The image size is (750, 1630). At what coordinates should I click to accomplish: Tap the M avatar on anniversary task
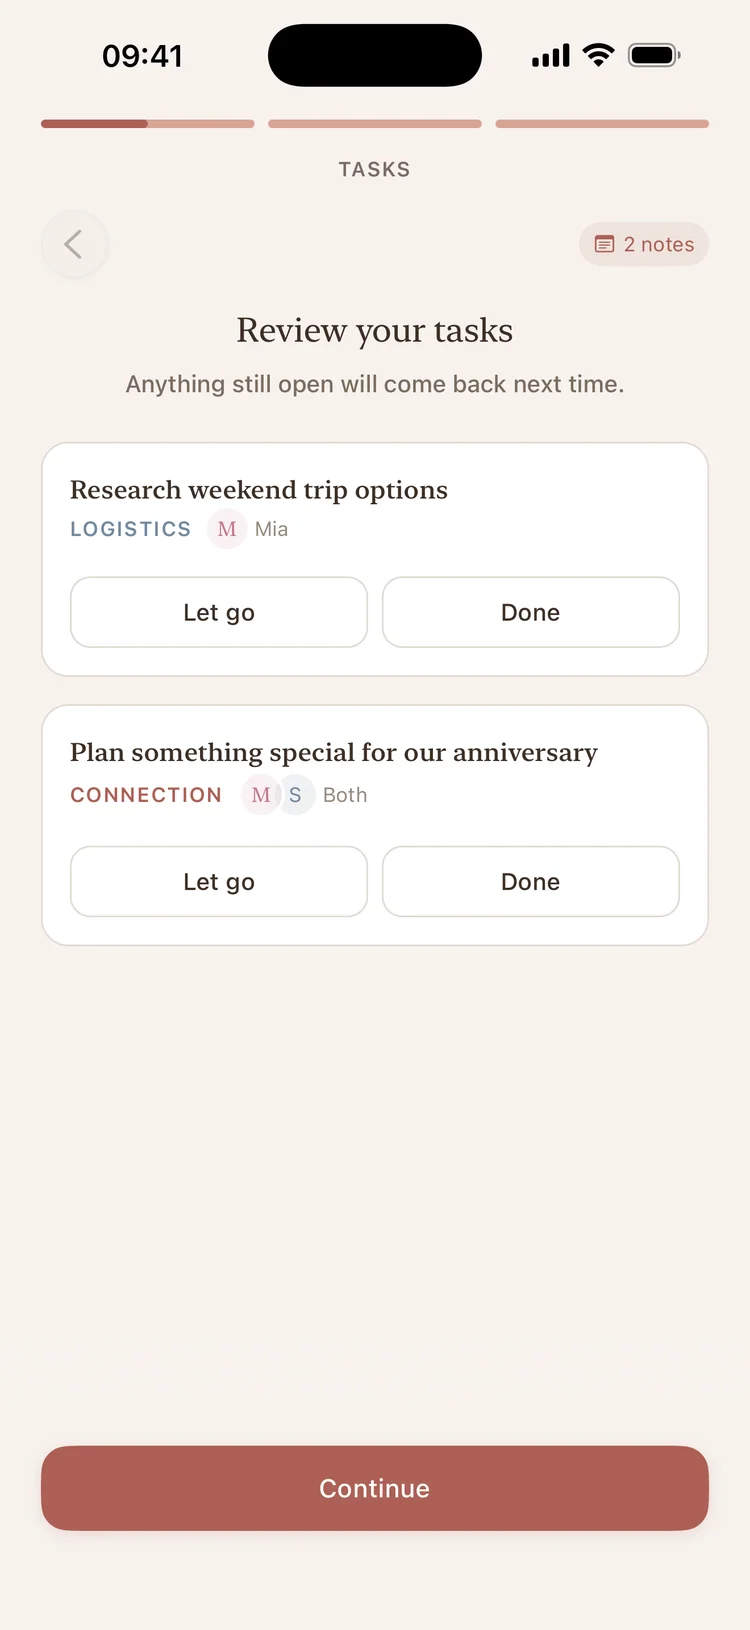click(261, 795)
